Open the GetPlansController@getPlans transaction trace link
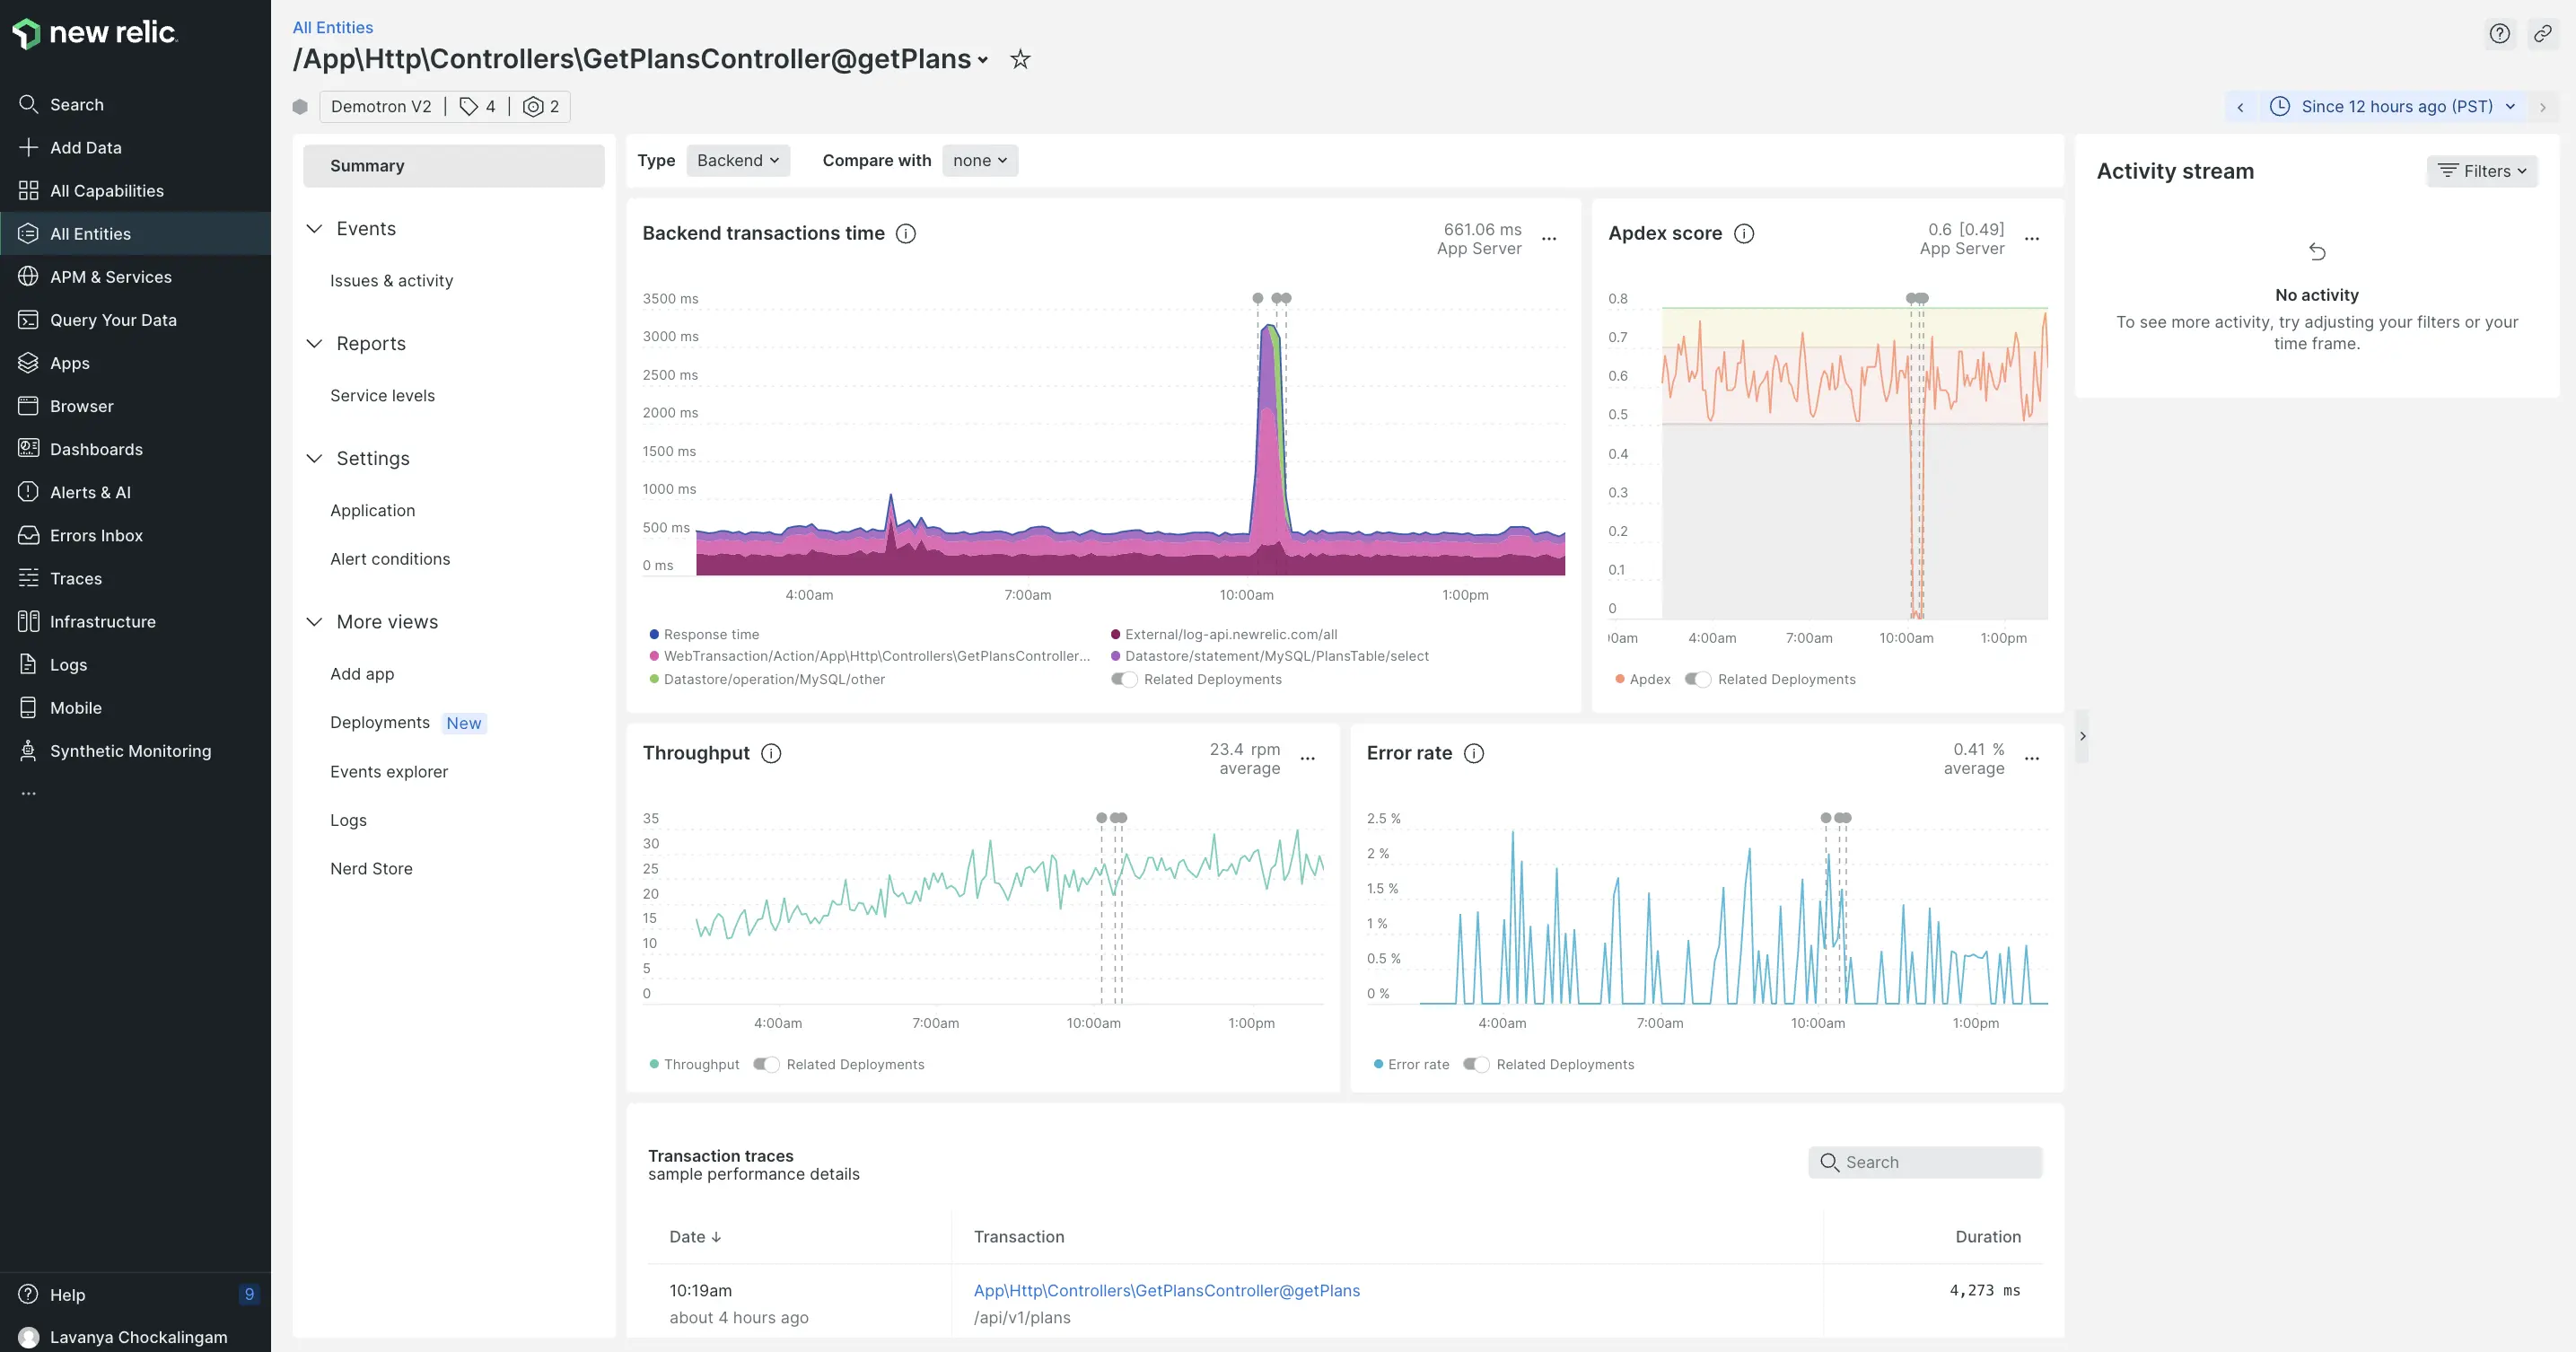Screen dimensions: 2576x1352 click(x=1166, y=1290)
